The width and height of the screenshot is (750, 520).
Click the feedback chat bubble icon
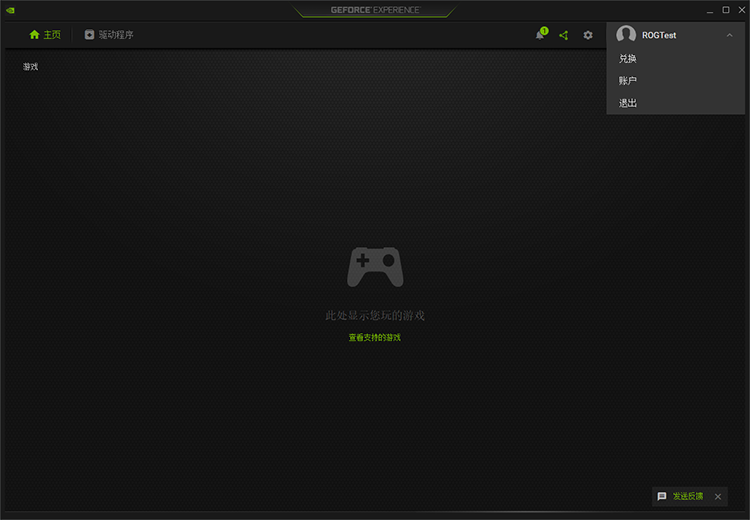coord(662,496)
